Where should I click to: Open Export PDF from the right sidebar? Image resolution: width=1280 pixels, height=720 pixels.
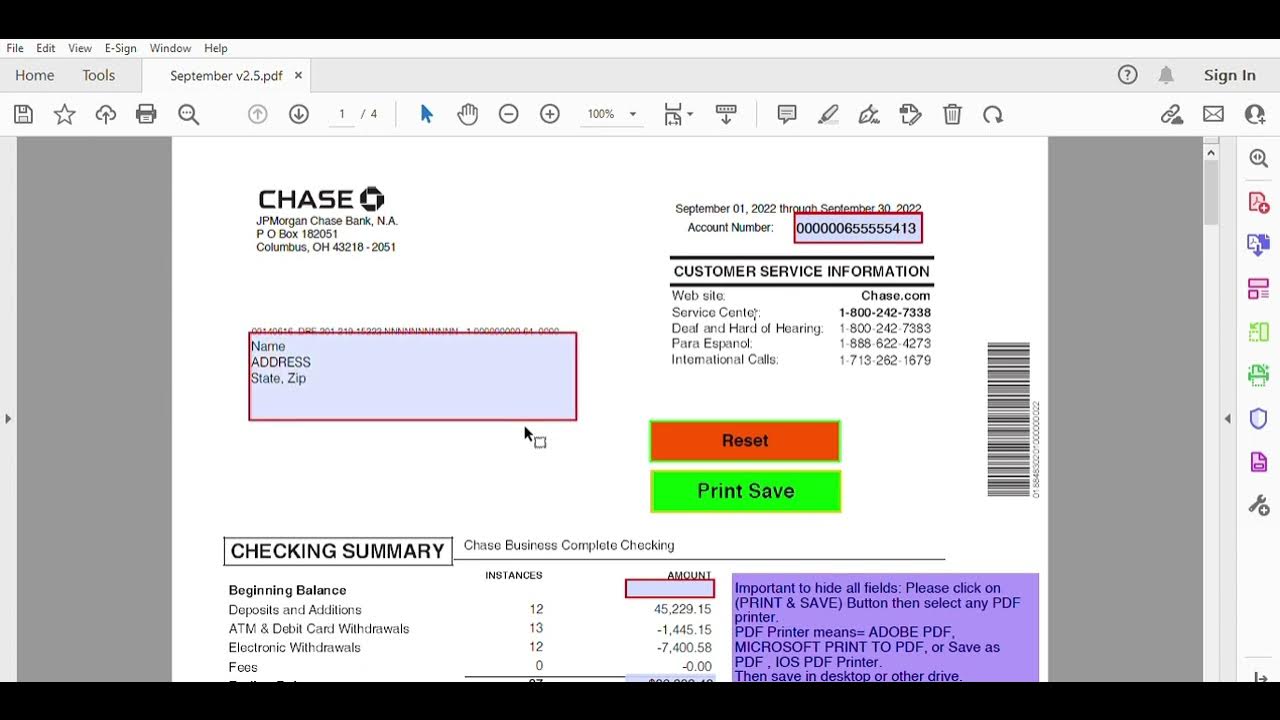click(x=1258, y=244)
